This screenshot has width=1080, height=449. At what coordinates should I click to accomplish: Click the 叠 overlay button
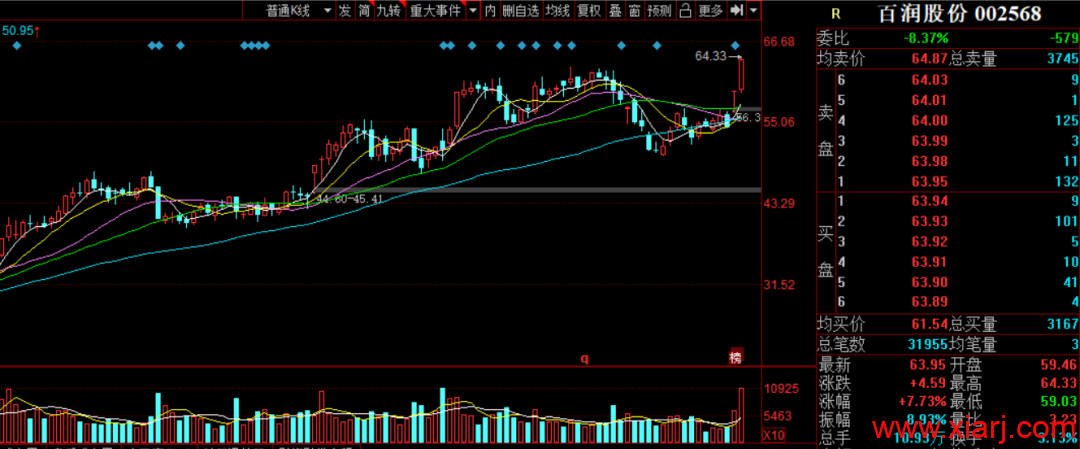[615, 10]
